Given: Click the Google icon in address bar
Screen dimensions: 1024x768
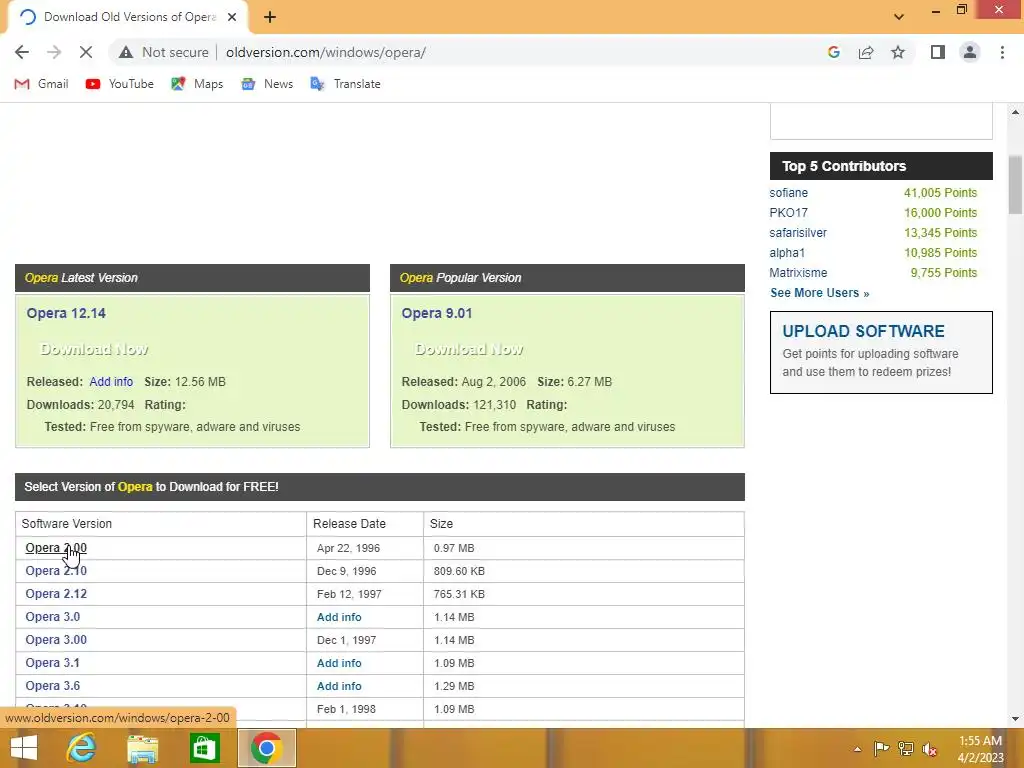Looking at the screenshot, I should pos(833,52).
